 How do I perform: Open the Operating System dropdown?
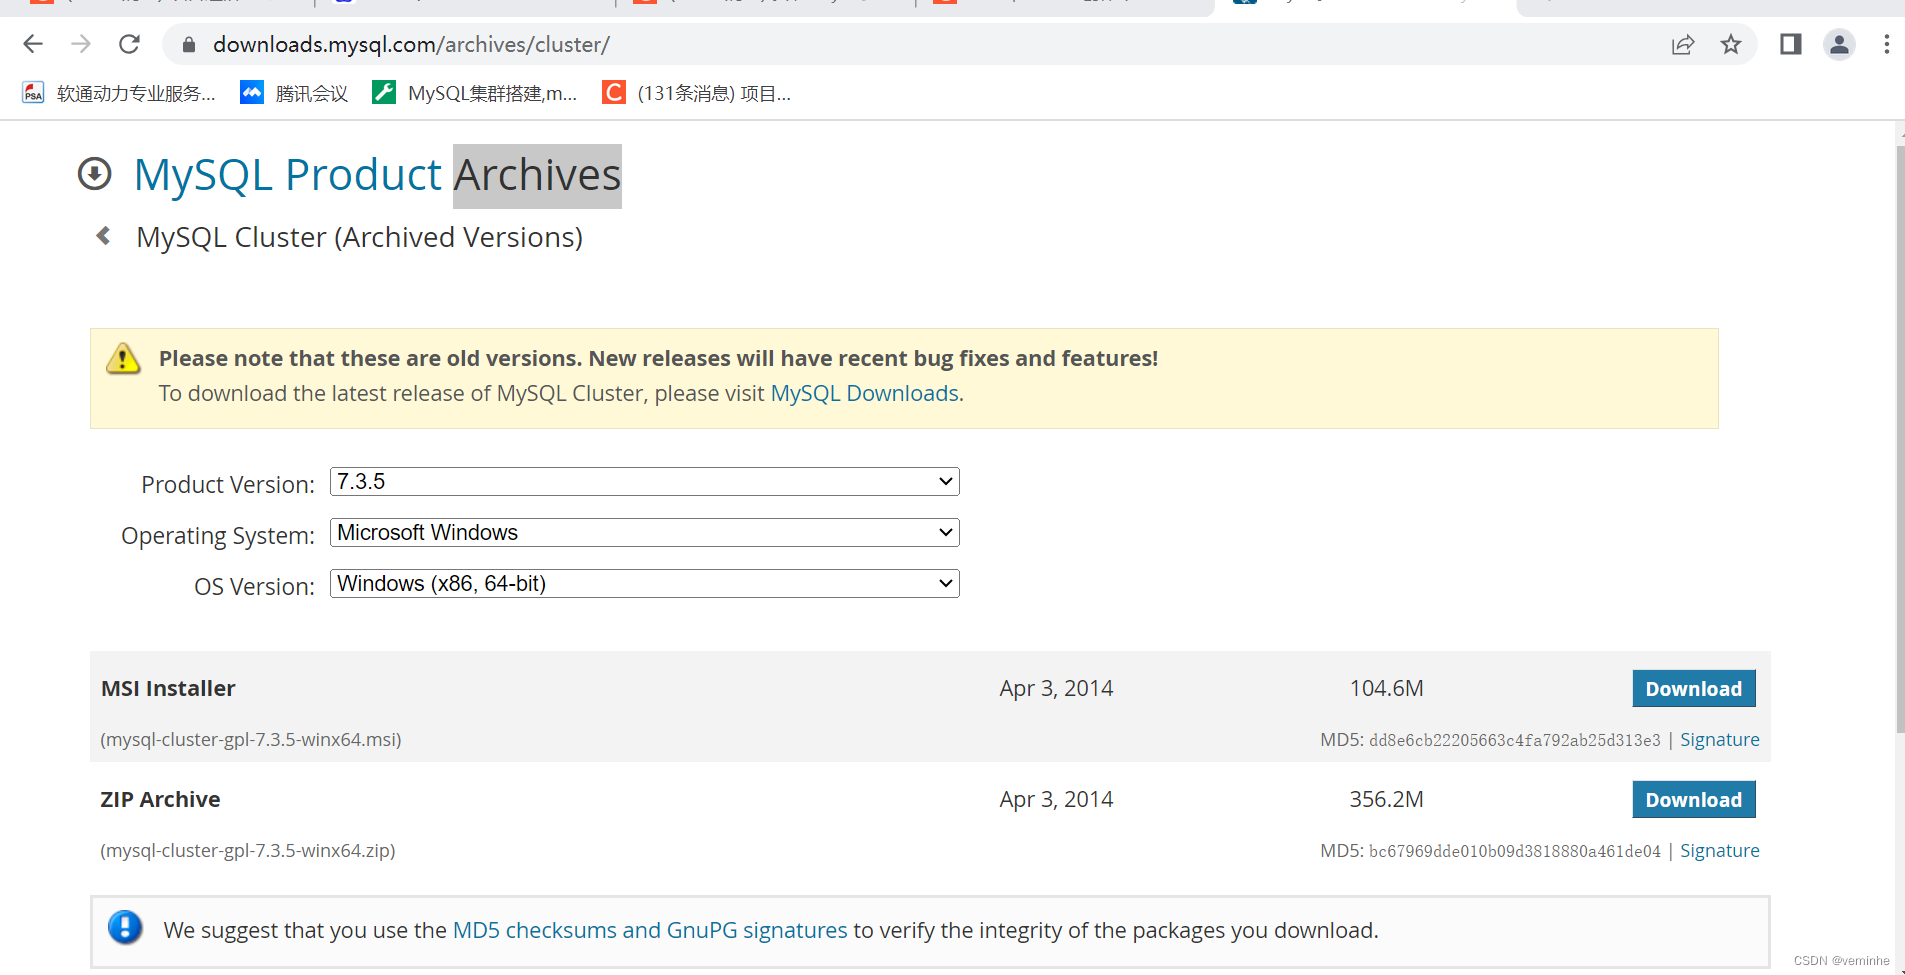click(645, 533)
